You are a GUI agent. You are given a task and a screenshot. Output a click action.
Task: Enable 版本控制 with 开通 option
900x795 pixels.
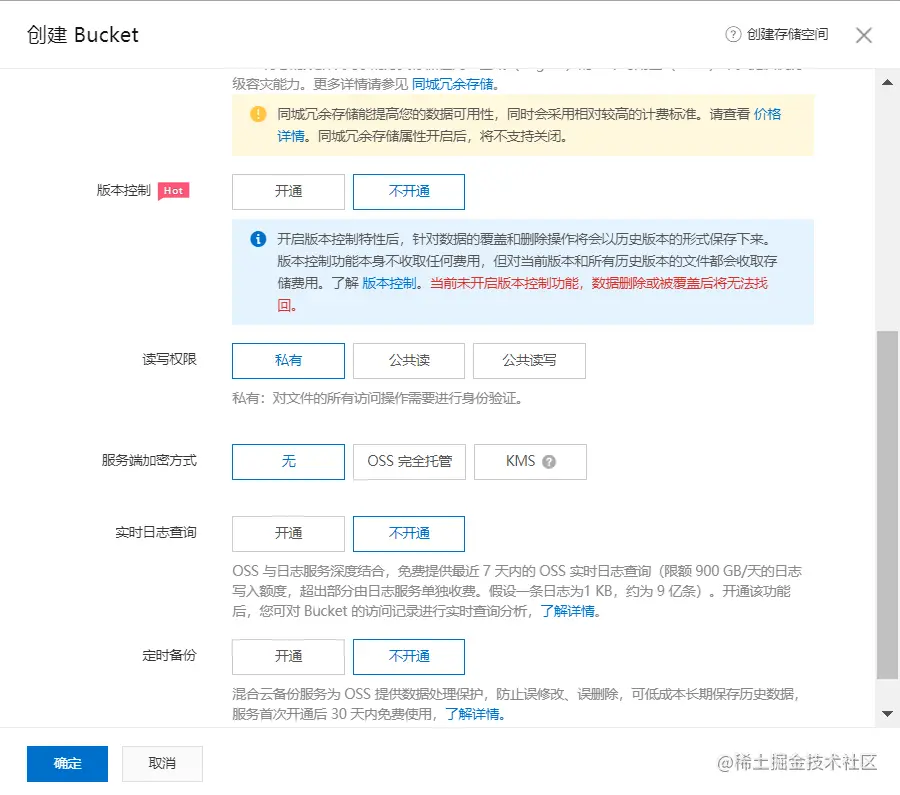(x=288, y=192)
